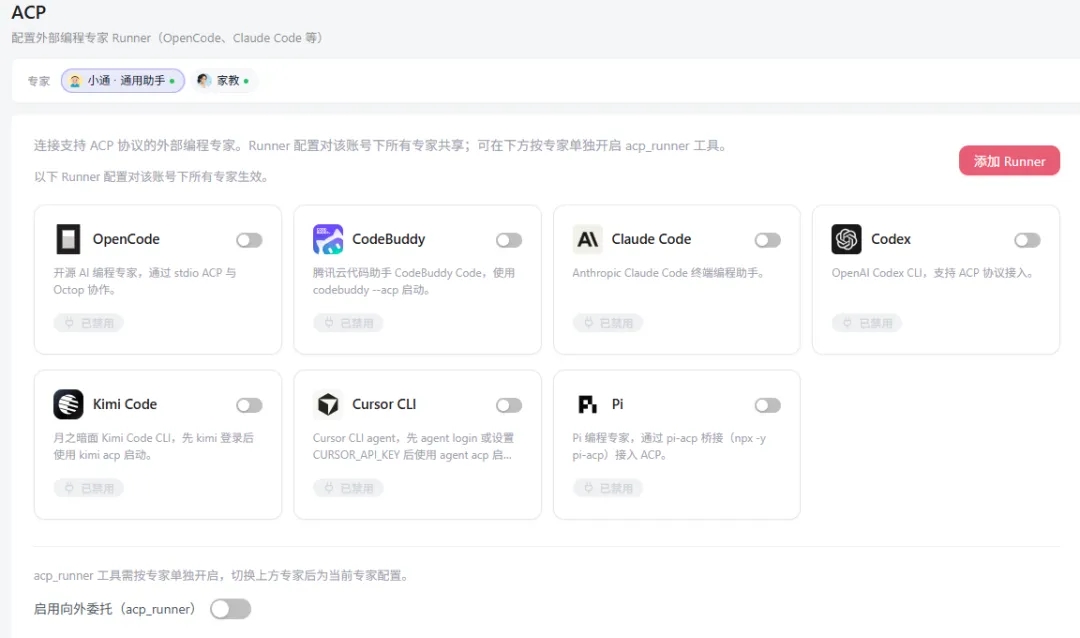Turn on the Cursor CLI toggle

[509, 405]
